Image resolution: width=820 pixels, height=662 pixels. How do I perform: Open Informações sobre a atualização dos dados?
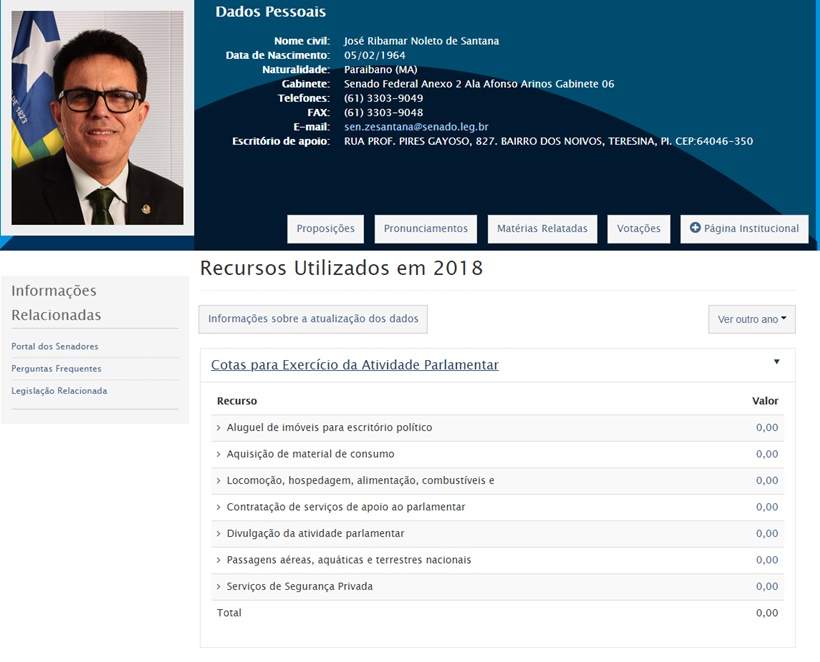(x=313, y=319)
